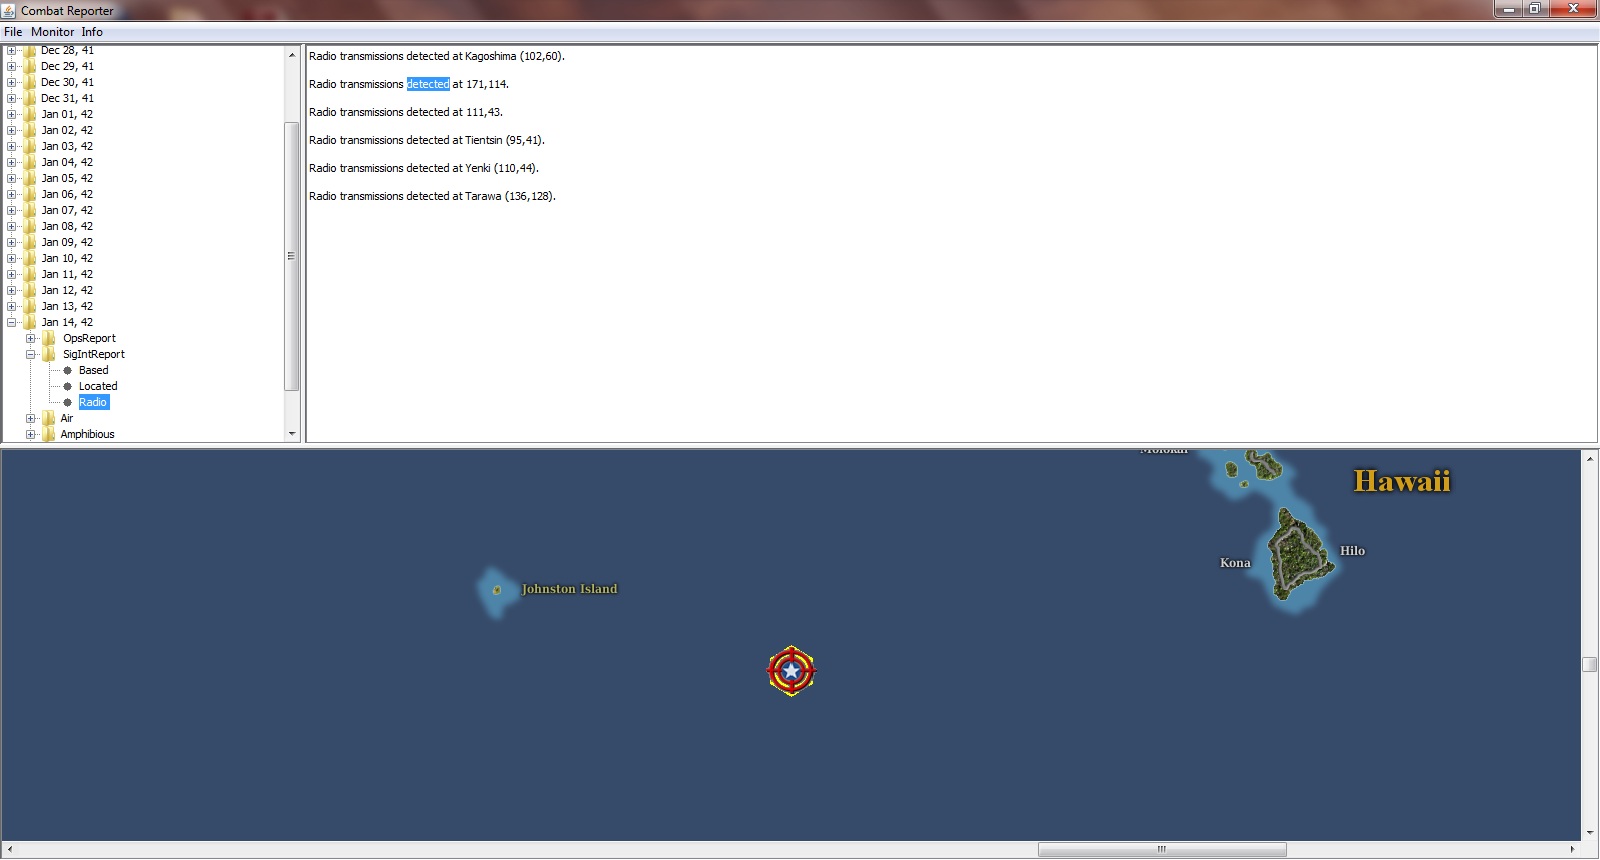Click the Hilo label on the map
The image size is (1600, 860).
pos(1352,551)
